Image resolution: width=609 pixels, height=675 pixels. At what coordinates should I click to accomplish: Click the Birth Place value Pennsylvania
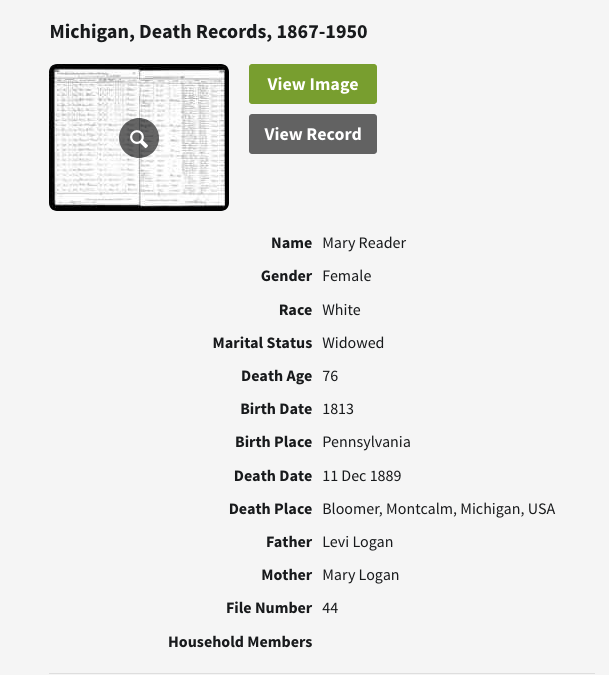tap(366, 442)
